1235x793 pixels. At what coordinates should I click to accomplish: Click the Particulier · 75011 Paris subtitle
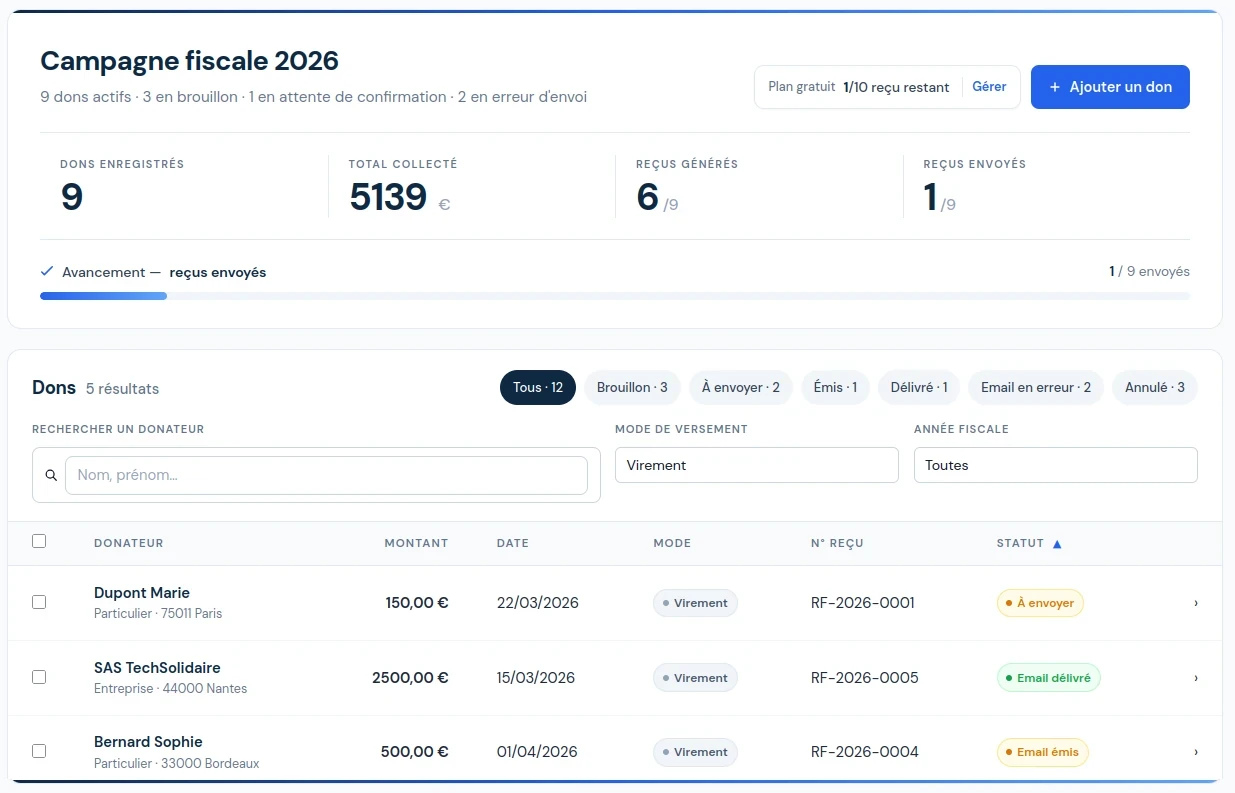[158, 613]
